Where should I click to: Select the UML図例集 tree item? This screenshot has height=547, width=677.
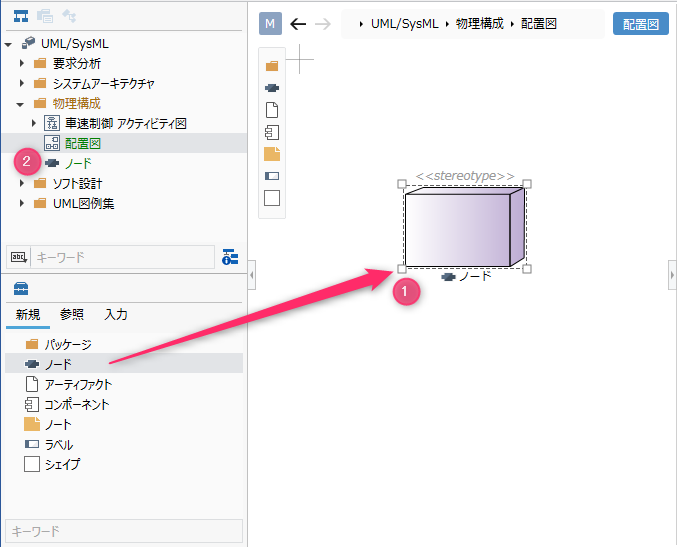point(83,203)
